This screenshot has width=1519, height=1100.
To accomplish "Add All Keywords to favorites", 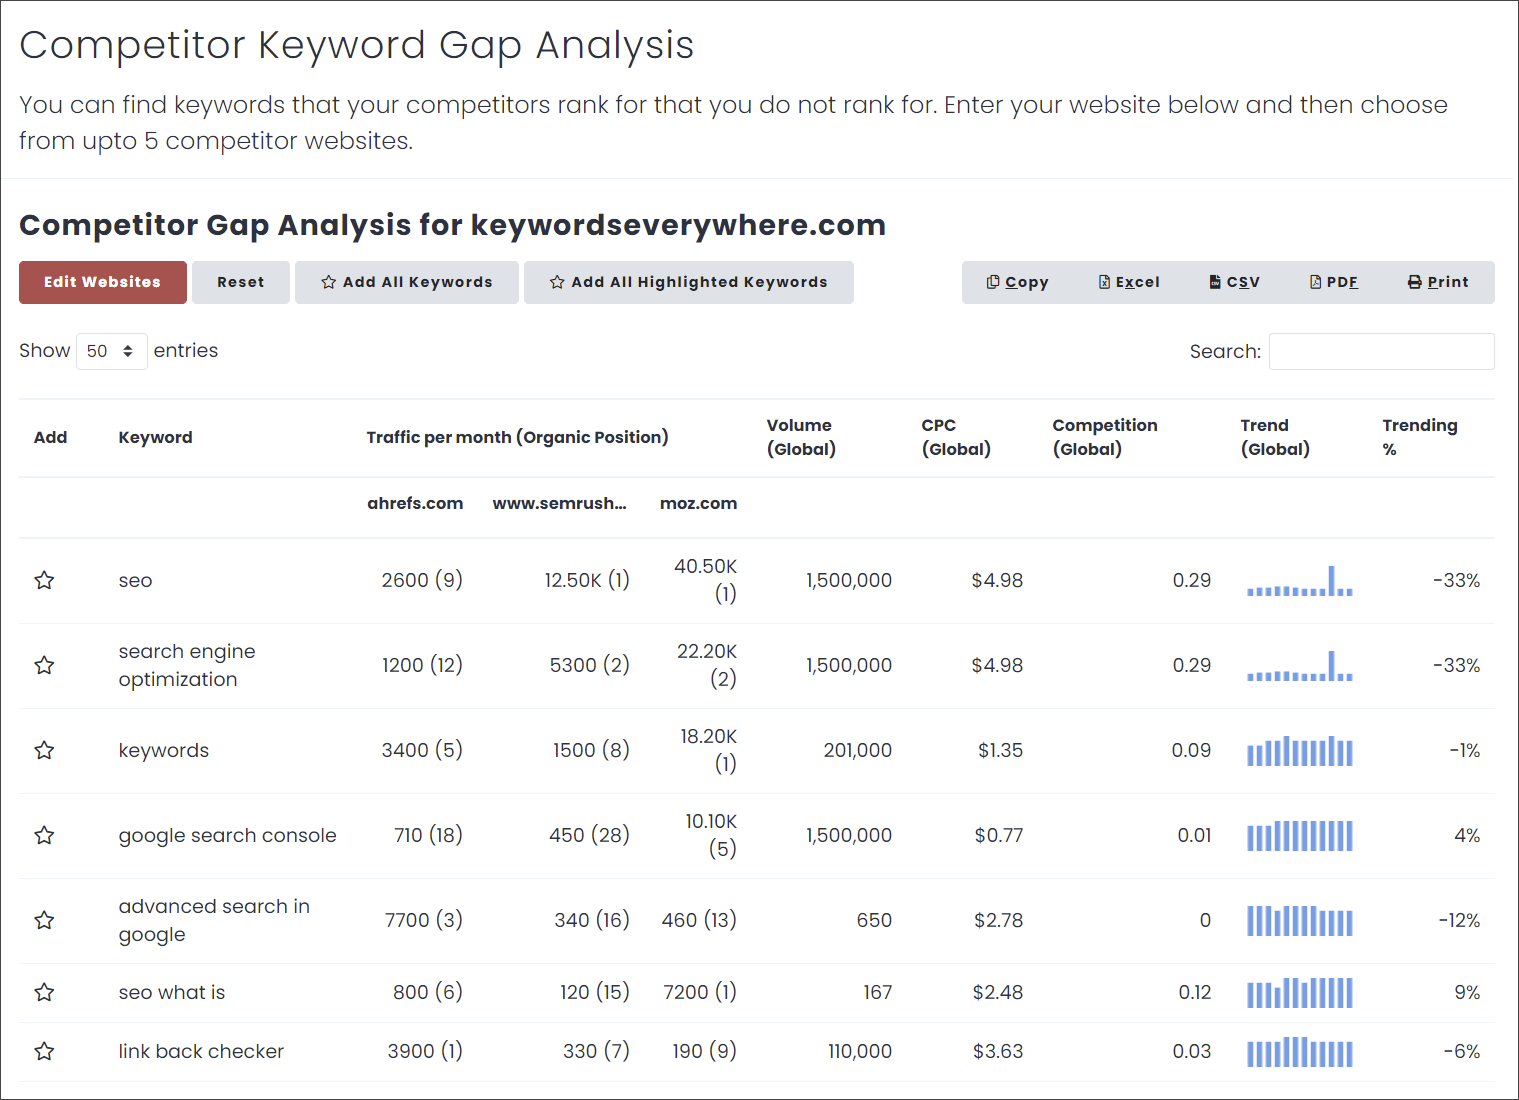I will tap(407, 282).
